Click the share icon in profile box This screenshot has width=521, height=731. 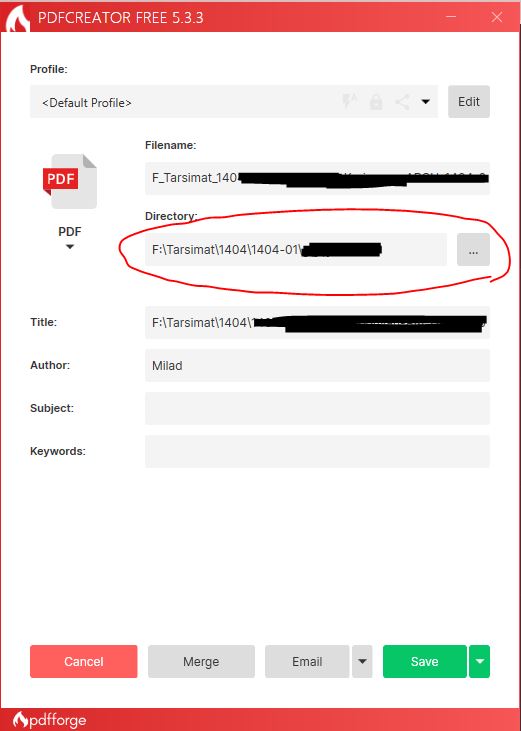point(403,102)
